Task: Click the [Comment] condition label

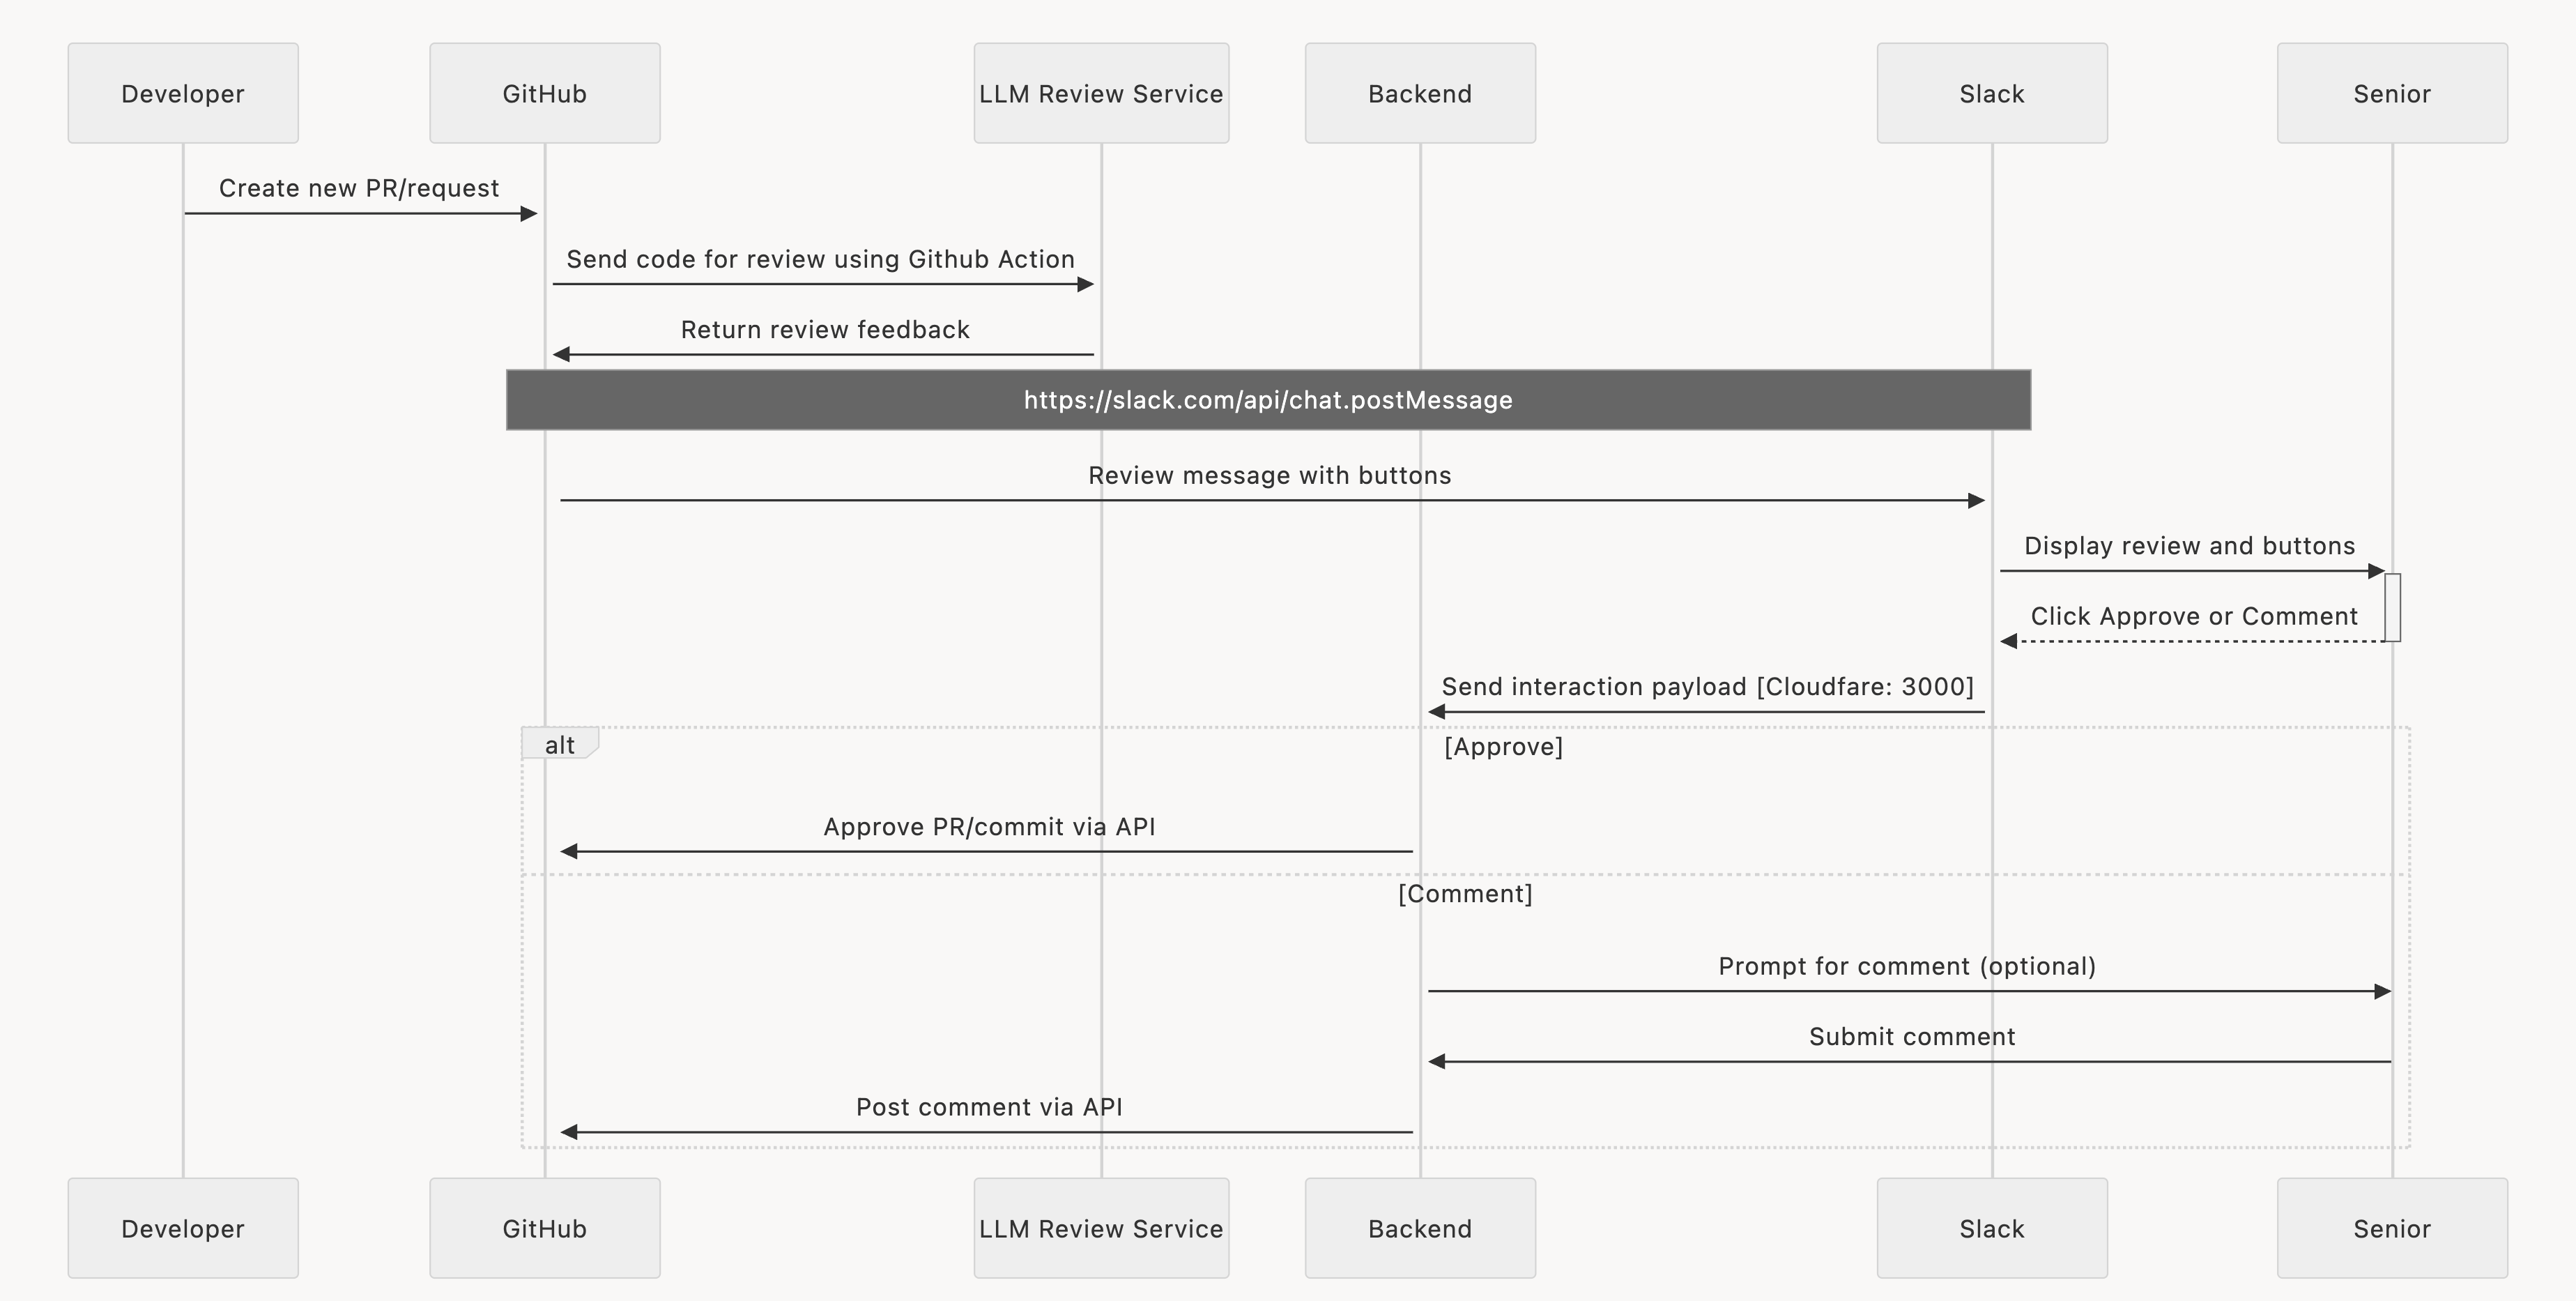Action: tap(1465, 894)
